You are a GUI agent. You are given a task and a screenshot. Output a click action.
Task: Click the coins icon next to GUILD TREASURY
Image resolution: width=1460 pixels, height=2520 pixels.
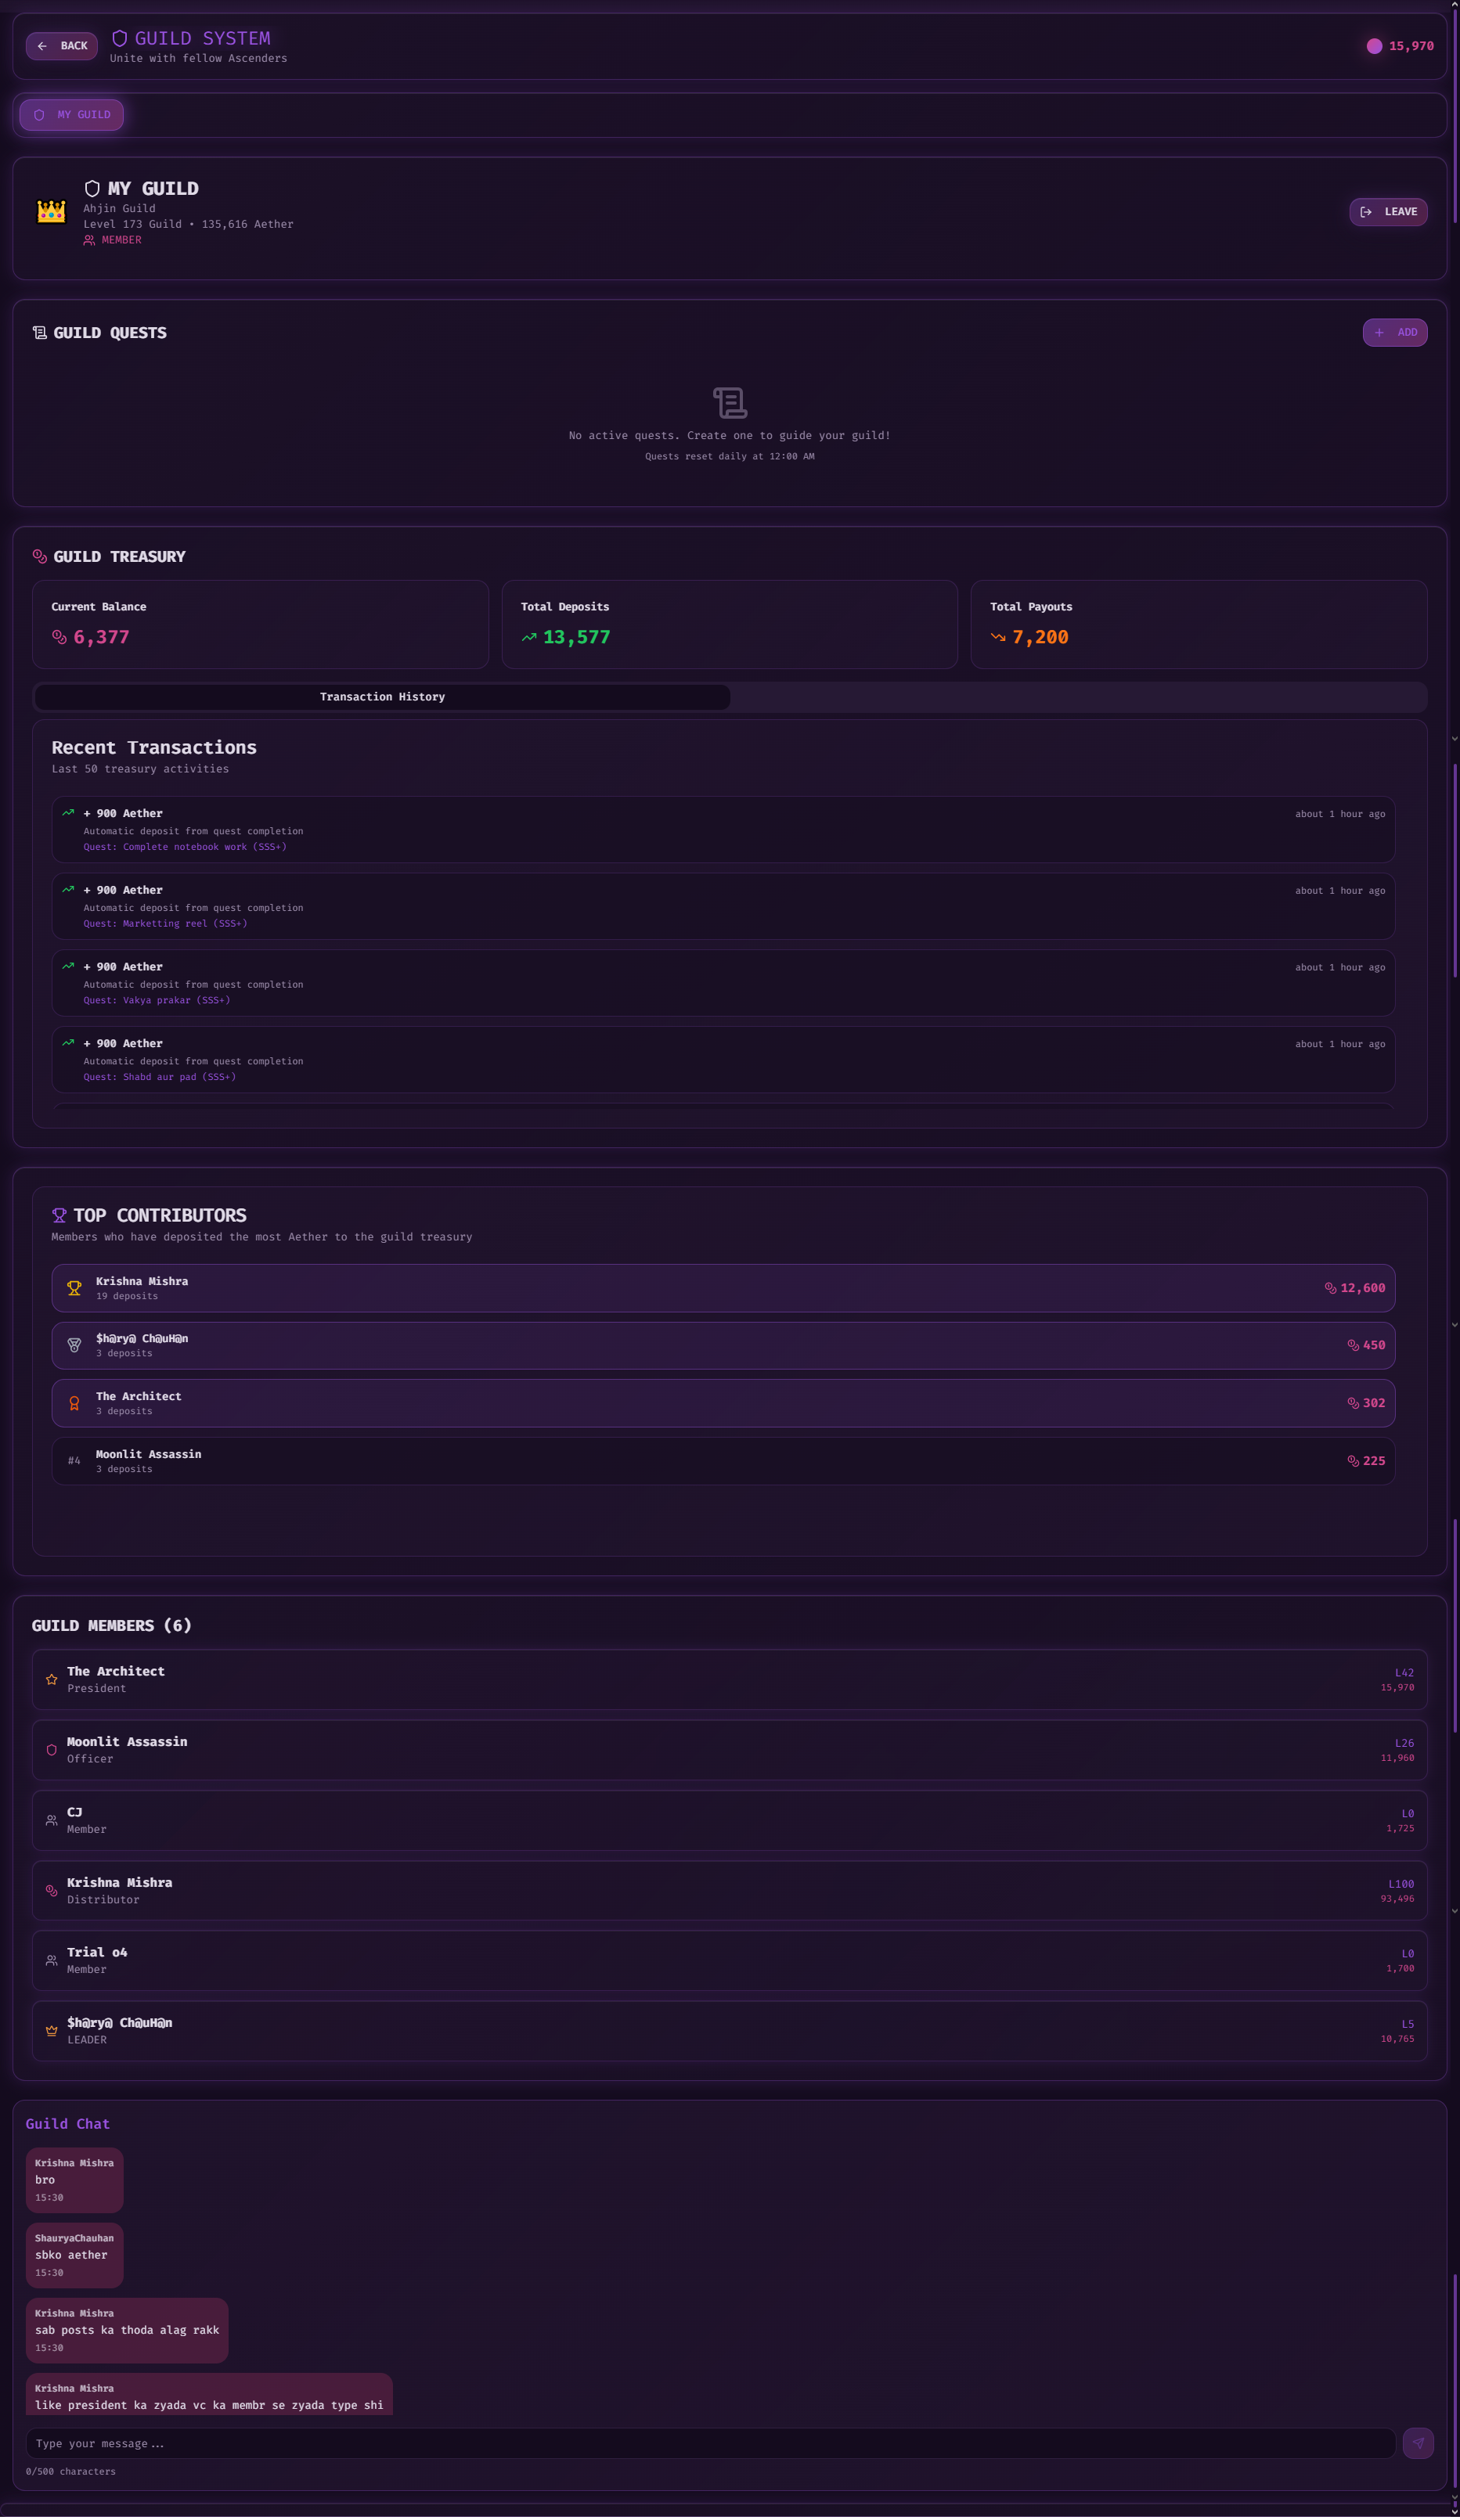tap(40, 556)
